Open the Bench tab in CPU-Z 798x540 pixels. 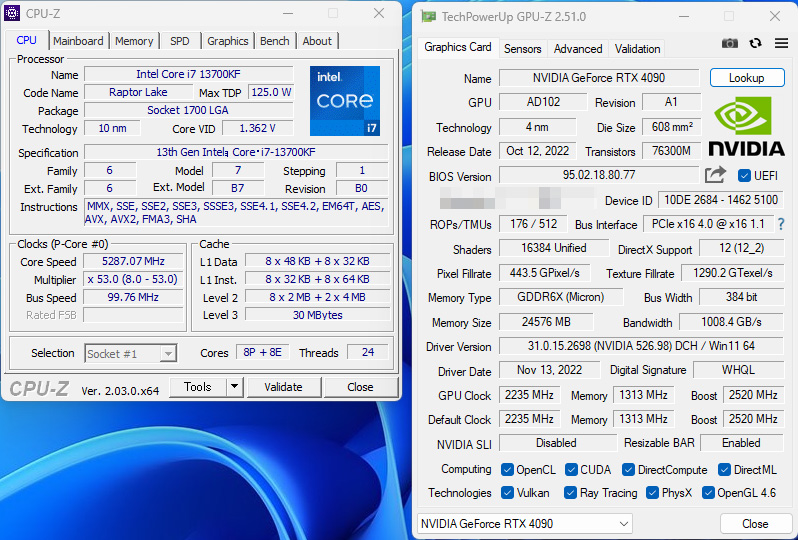tap(274, 41)
